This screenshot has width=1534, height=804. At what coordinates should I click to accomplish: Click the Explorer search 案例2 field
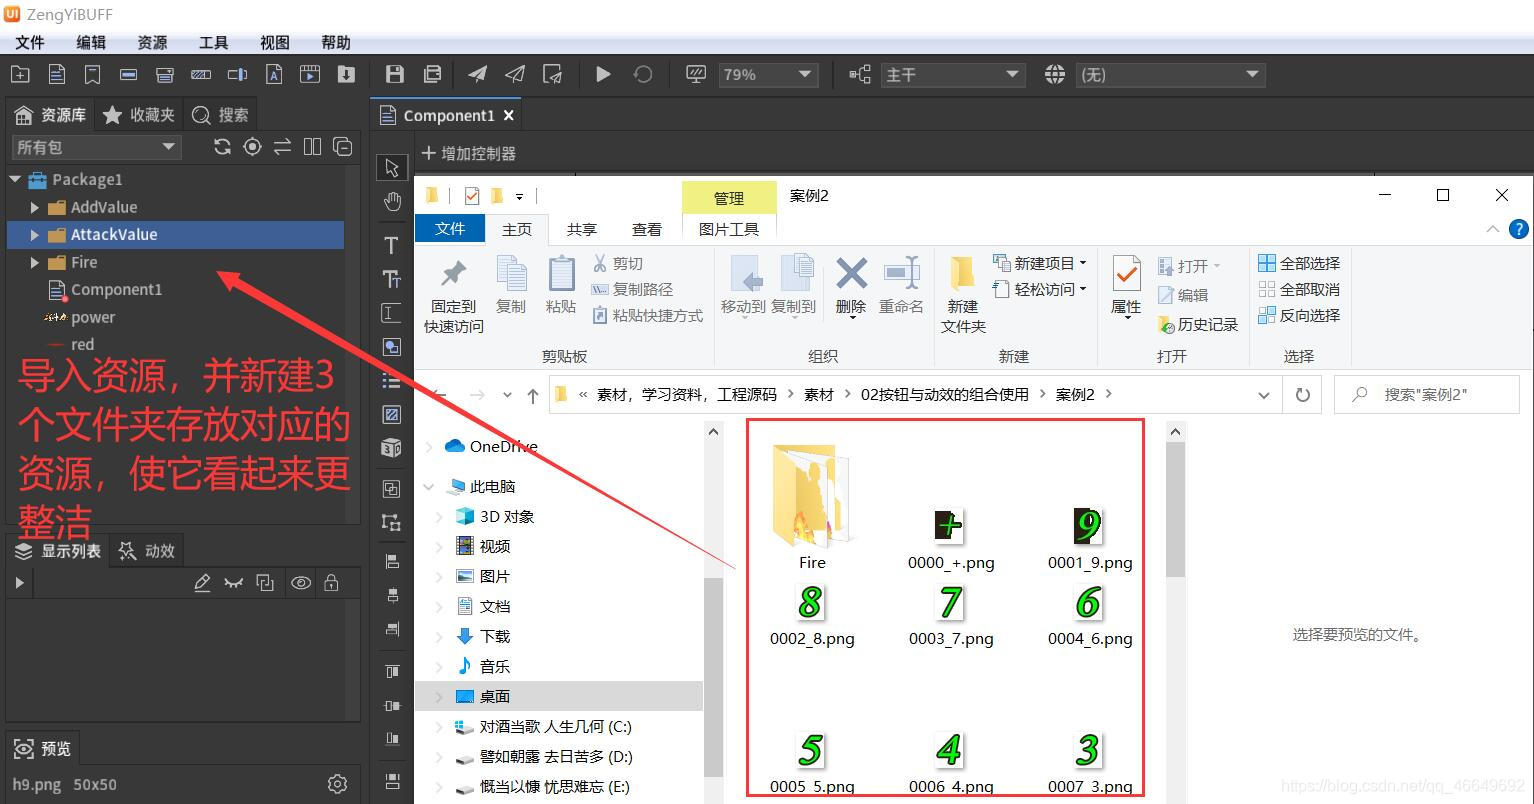click(x=1427, y=394)
